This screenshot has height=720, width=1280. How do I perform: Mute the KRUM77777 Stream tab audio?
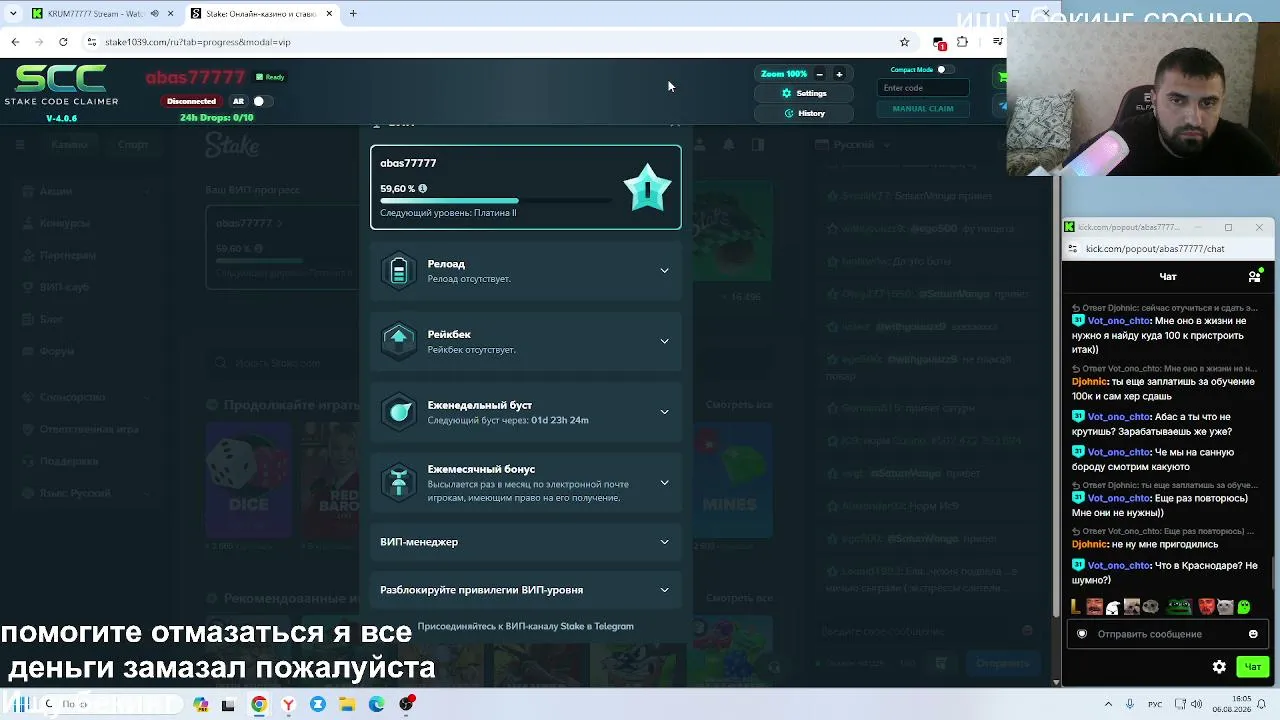pos(155,14)
